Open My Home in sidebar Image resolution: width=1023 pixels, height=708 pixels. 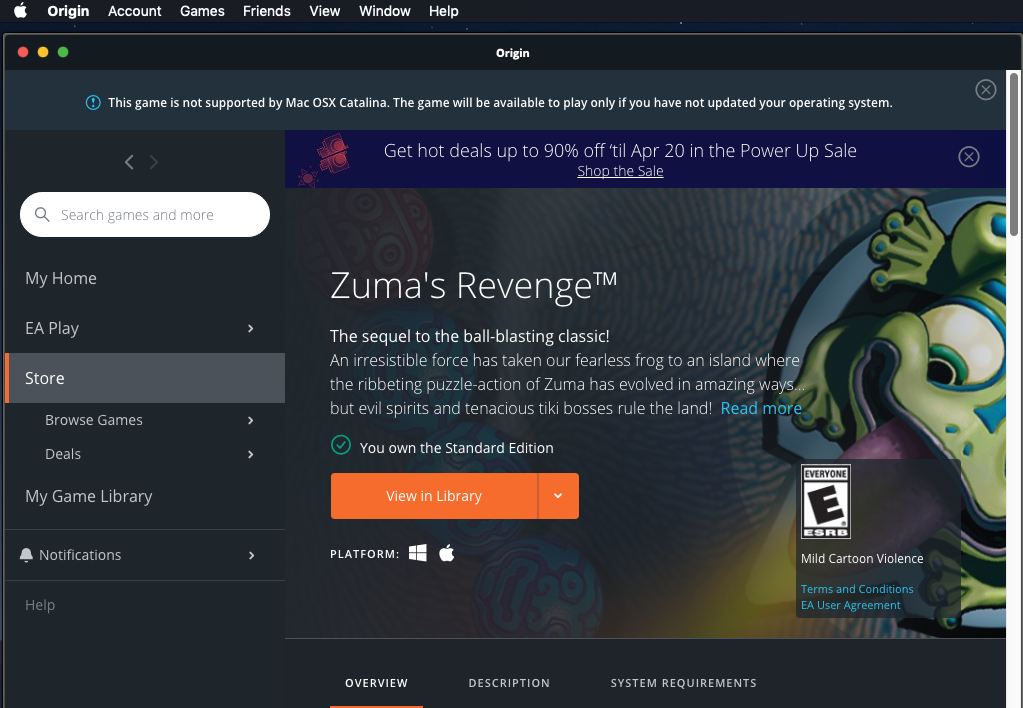[x=61, y=278]
